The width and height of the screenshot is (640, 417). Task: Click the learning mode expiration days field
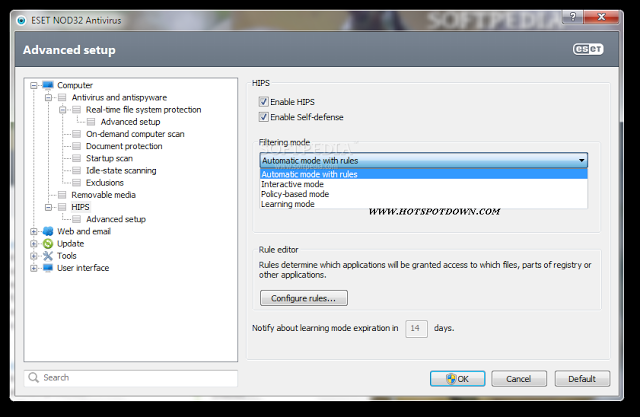click(x=416, y=328)
